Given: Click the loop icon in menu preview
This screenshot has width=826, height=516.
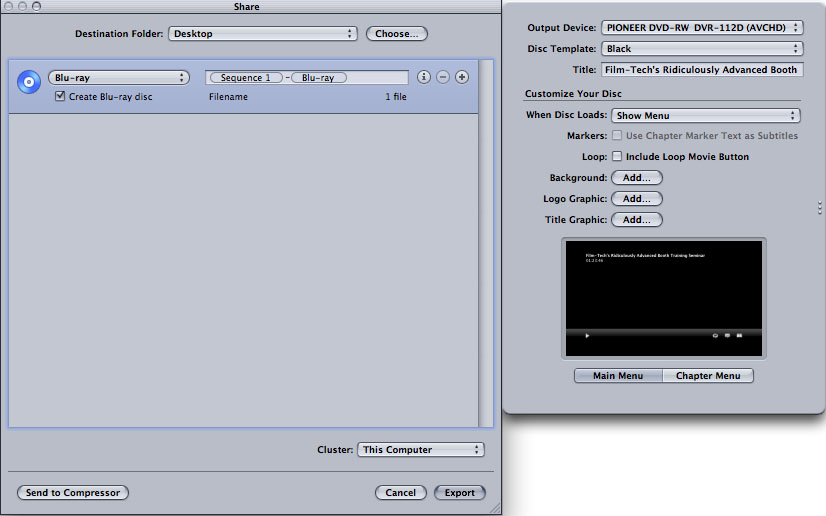Looking at the screenshot, I should click(715, 335).
